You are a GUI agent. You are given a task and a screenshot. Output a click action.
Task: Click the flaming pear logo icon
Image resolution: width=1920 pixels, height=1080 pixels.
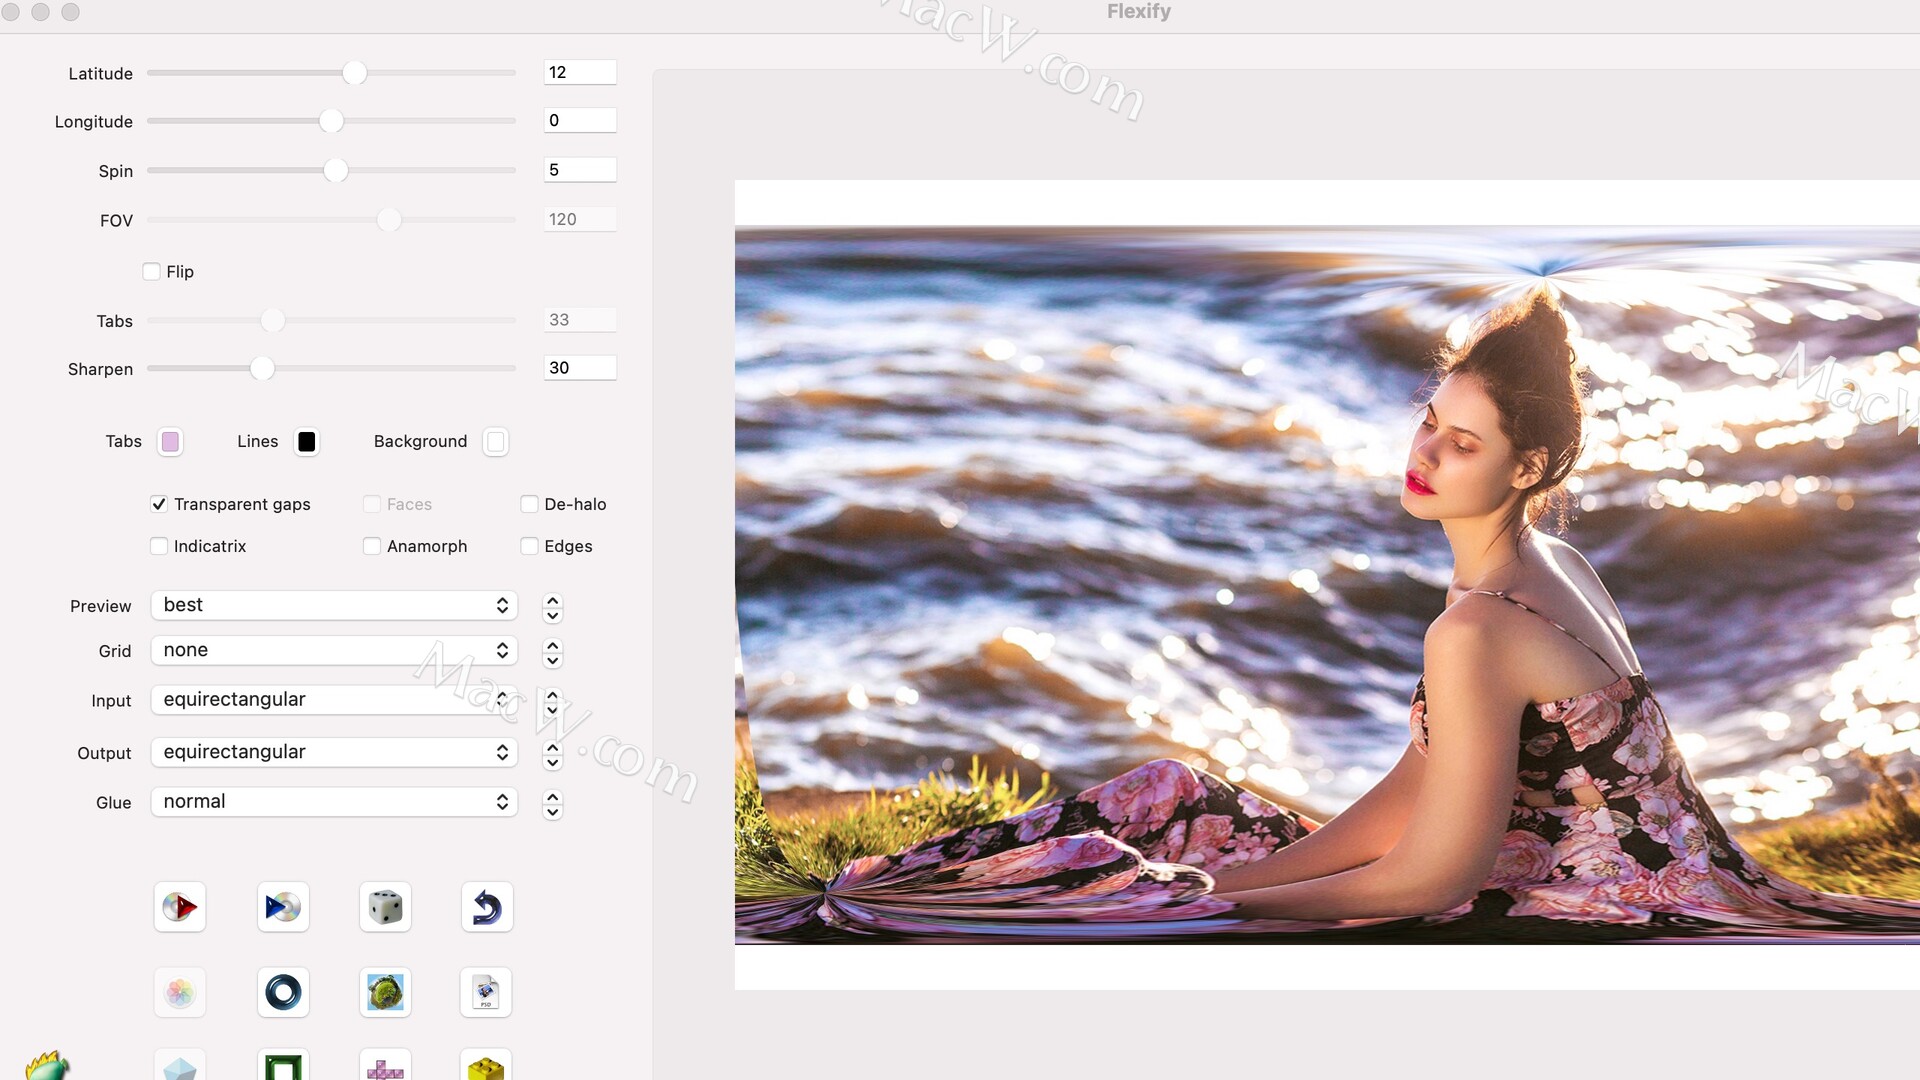click(47, 1066)
